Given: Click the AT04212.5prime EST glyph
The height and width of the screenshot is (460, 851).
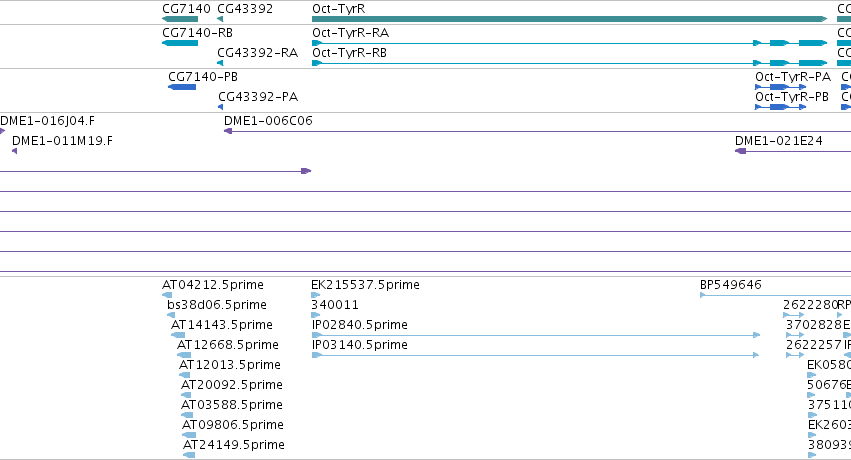Looking at the screenshot, I should [x=167, y=295].
